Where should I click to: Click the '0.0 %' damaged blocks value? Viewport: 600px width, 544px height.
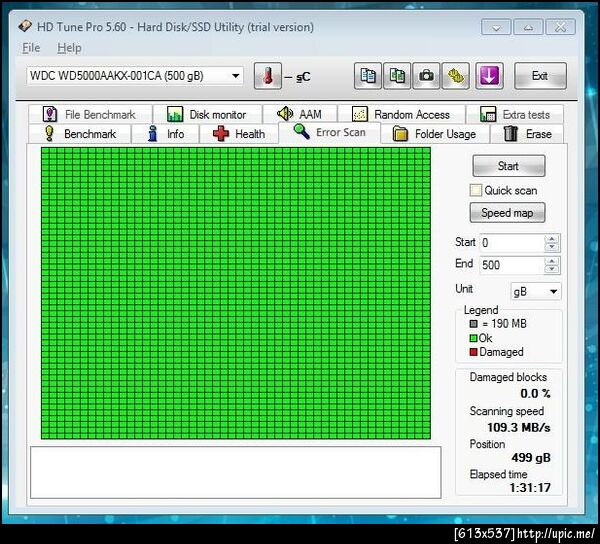pos(535,393)
